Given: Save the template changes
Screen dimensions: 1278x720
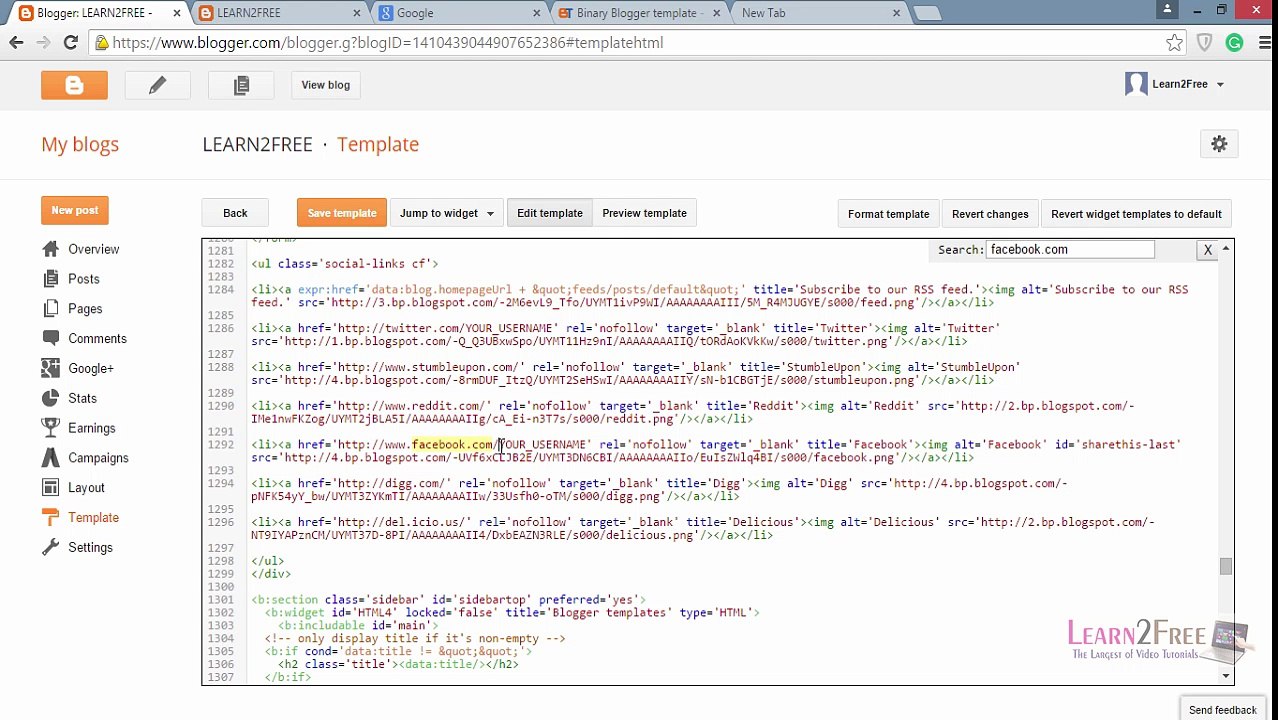Looking at the screenshot, I should pyautogui.click(x=342, y=213).
